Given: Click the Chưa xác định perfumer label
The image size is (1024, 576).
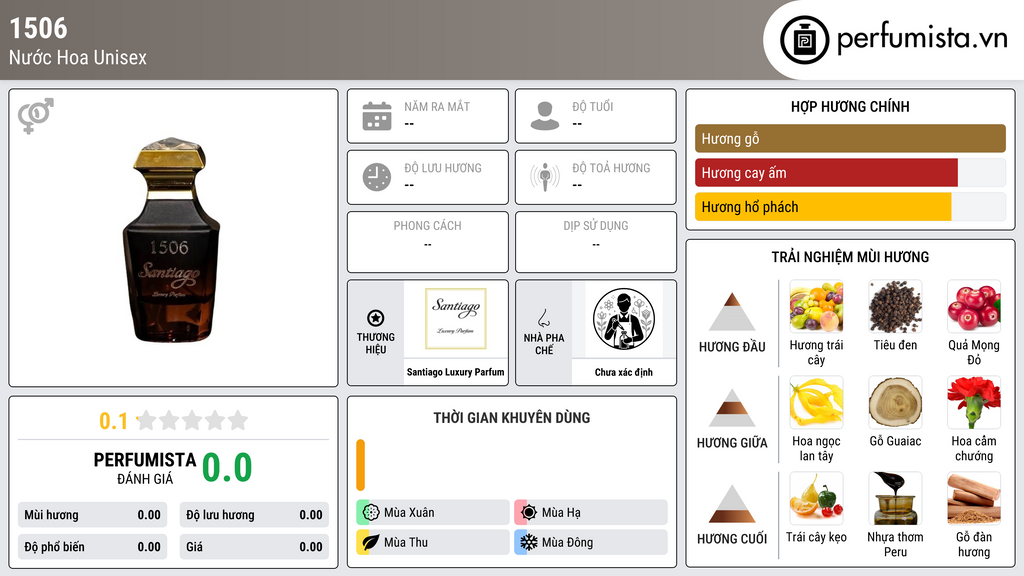Looking at the screenshot, I should 624,372.
